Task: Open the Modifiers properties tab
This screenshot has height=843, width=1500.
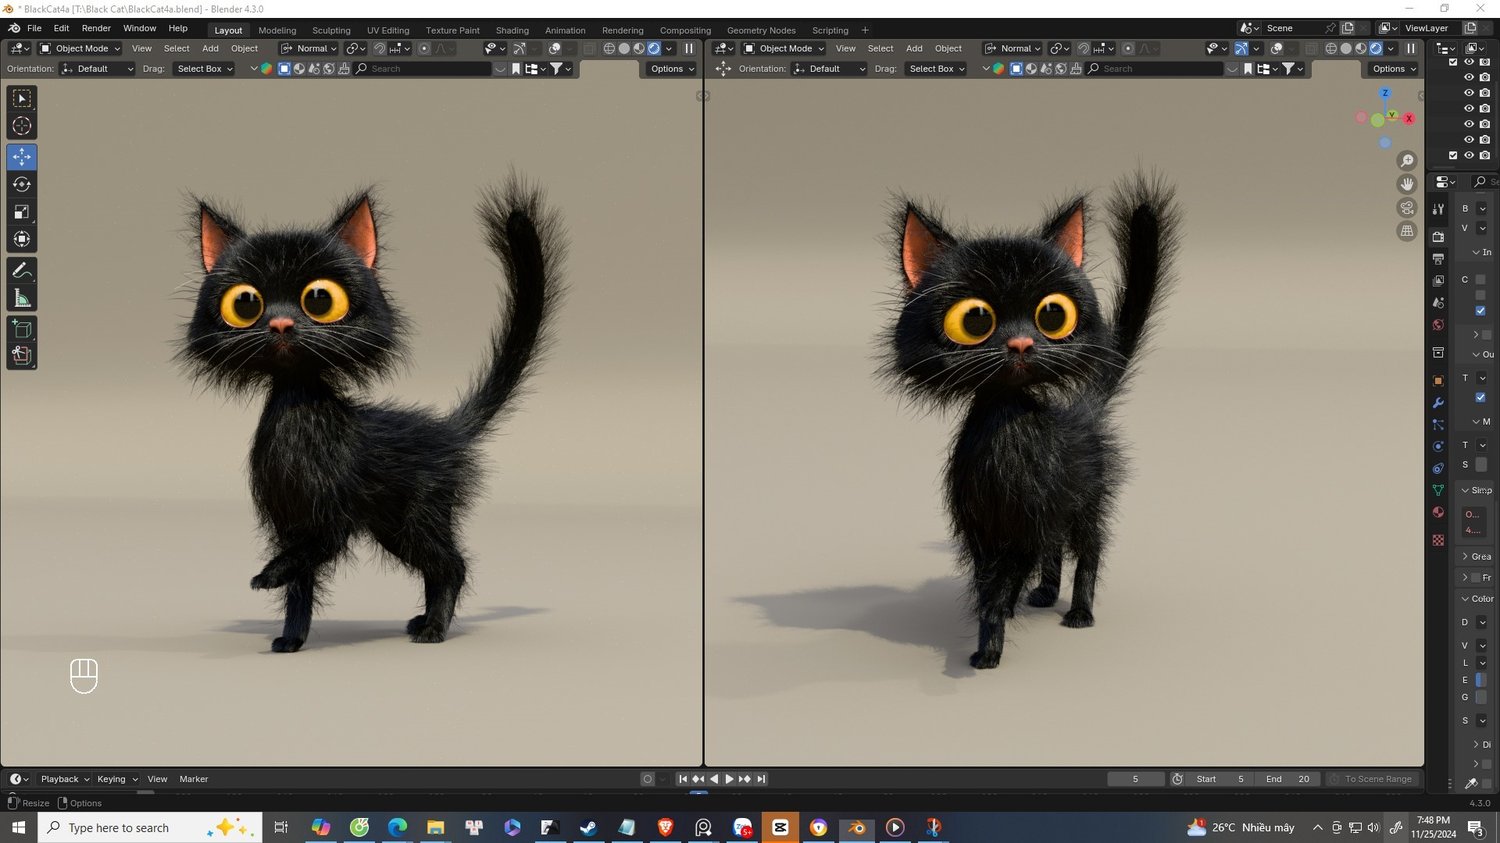Action: click(1438, 403)
